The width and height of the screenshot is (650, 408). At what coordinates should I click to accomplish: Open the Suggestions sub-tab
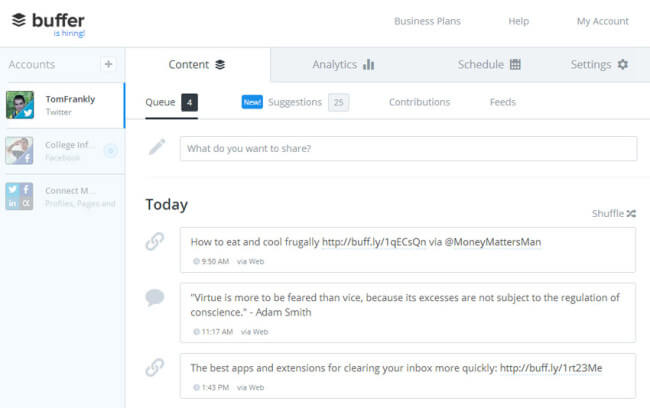[295, 102]
